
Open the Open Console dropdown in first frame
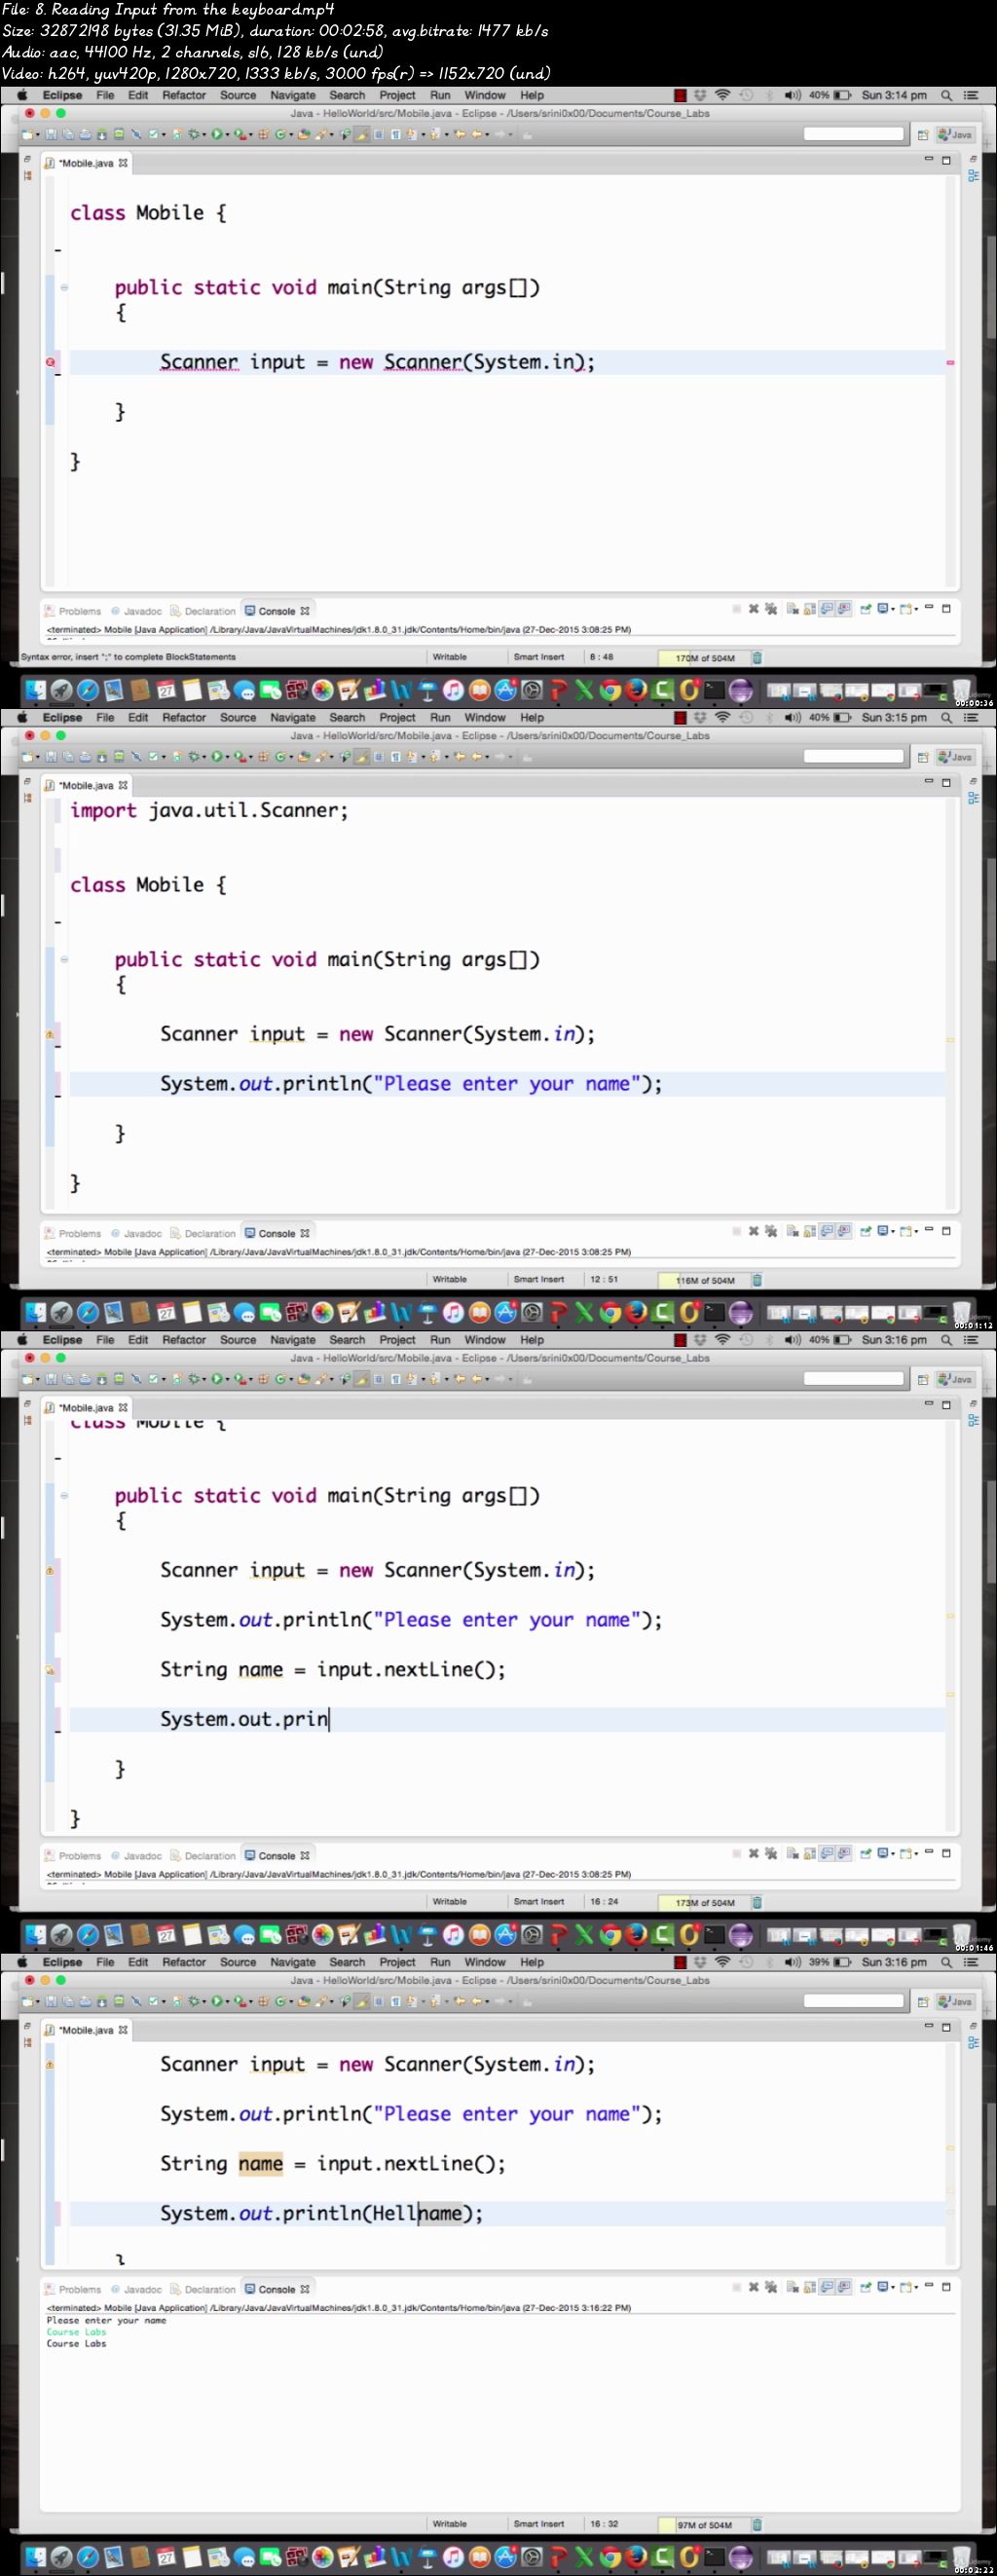pyautogui.click(x=917, y=608)
